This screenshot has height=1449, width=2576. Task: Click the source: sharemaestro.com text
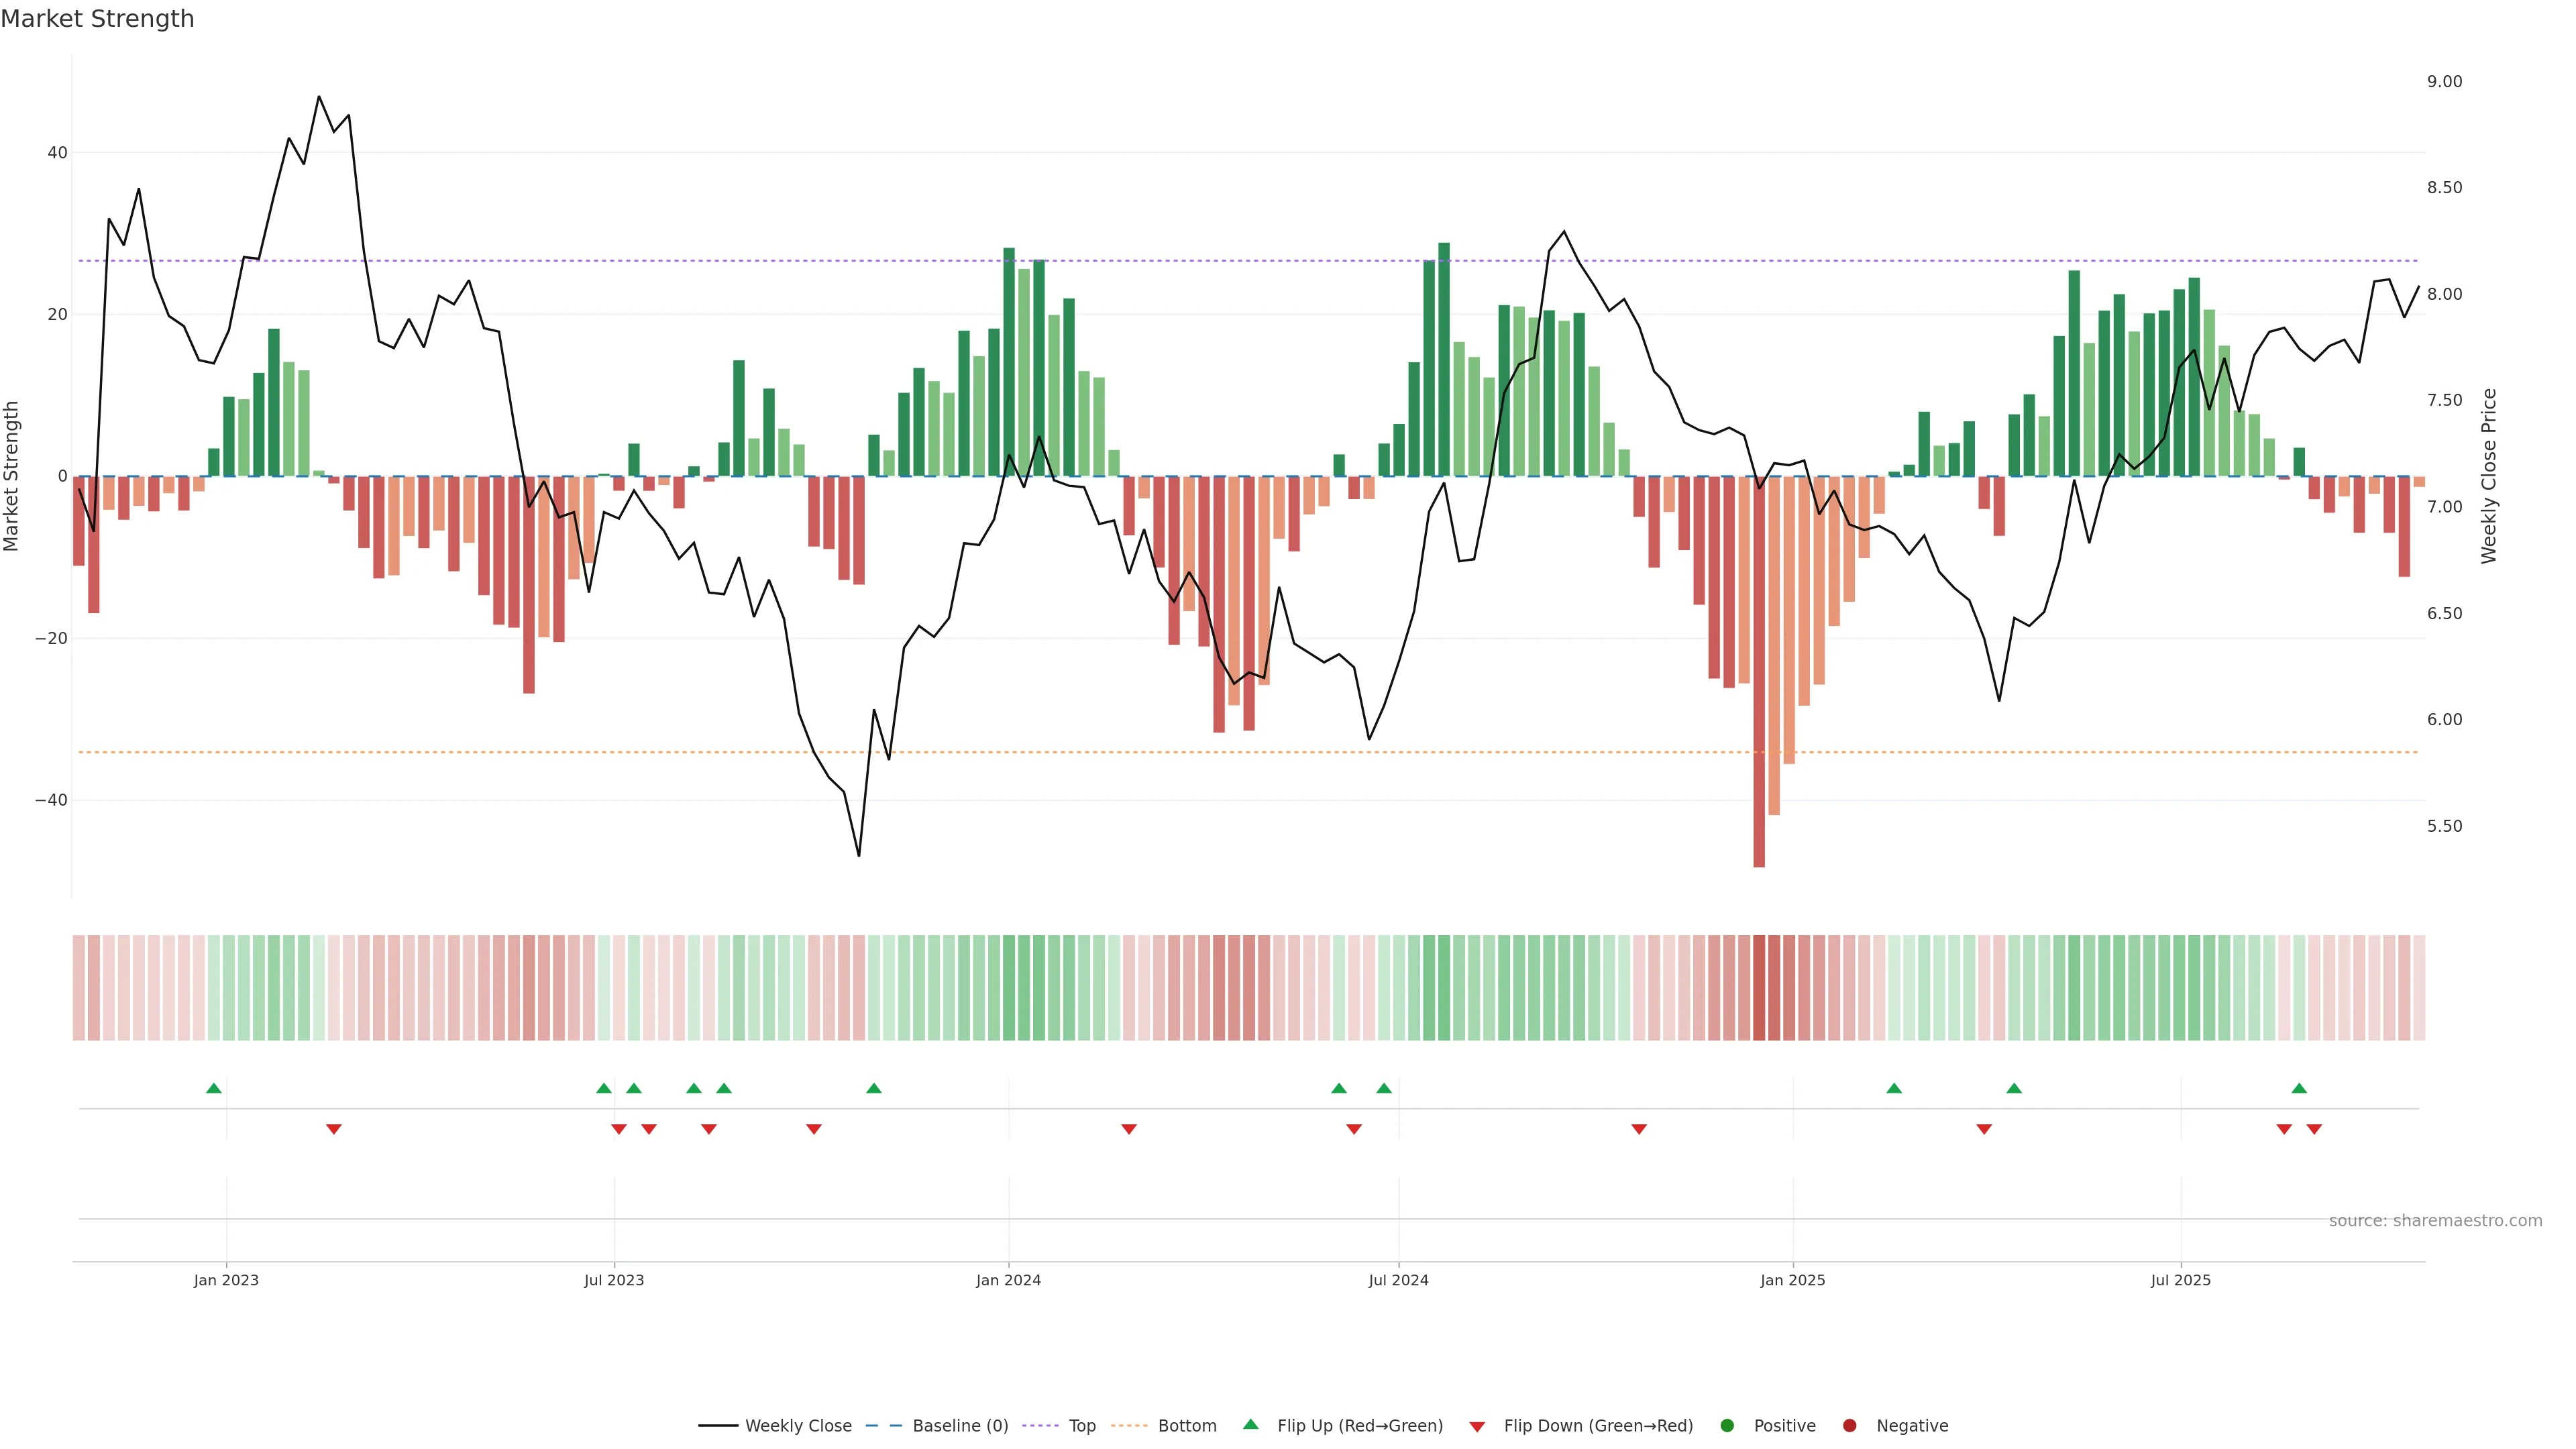tap(2435, 1220)
